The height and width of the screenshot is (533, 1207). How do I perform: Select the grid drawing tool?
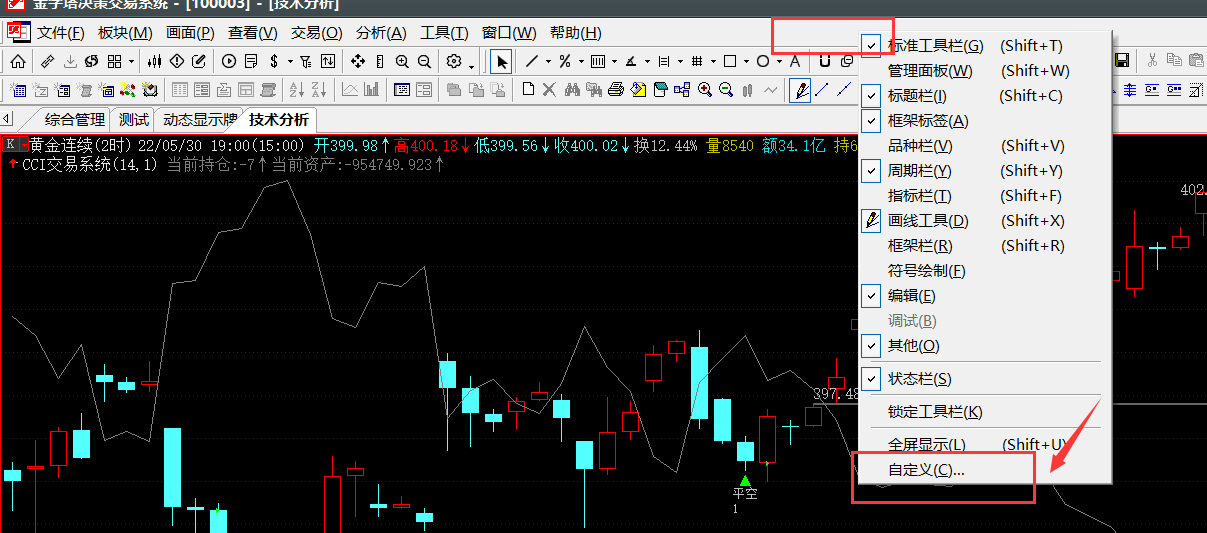(x=696, y=61)
